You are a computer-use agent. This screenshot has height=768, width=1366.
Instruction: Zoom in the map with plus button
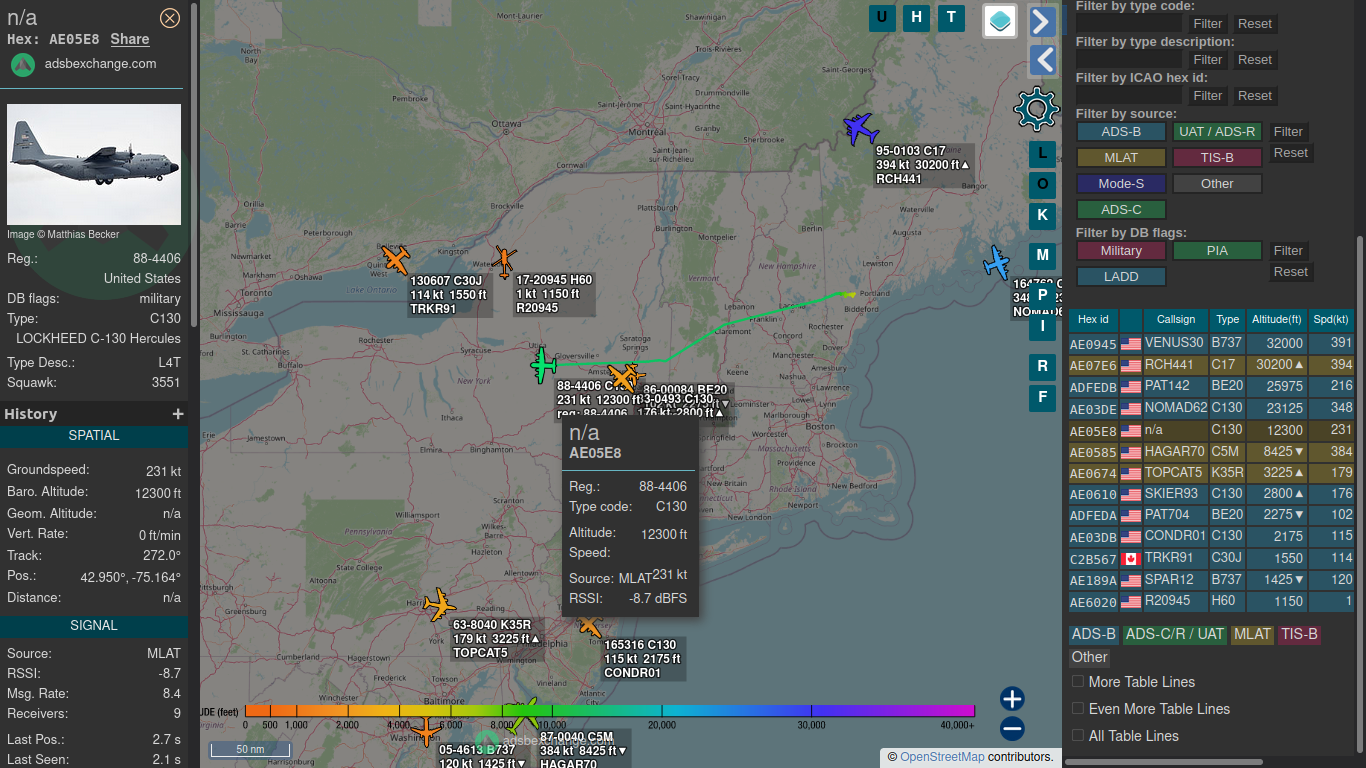point(1012,698)
